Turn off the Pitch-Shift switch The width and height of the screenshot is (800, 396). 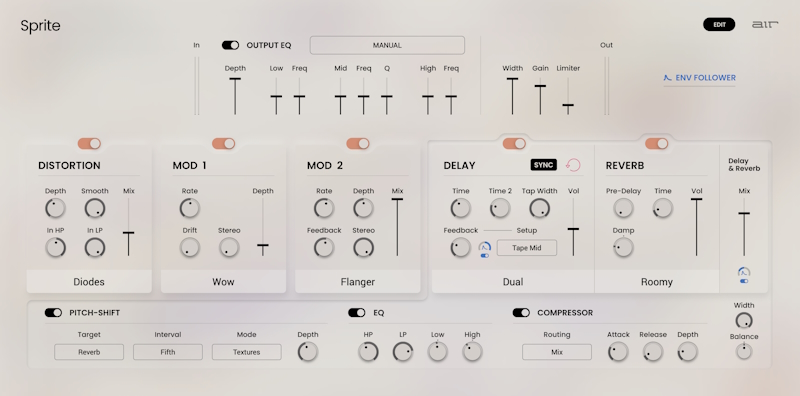(53, 313)
